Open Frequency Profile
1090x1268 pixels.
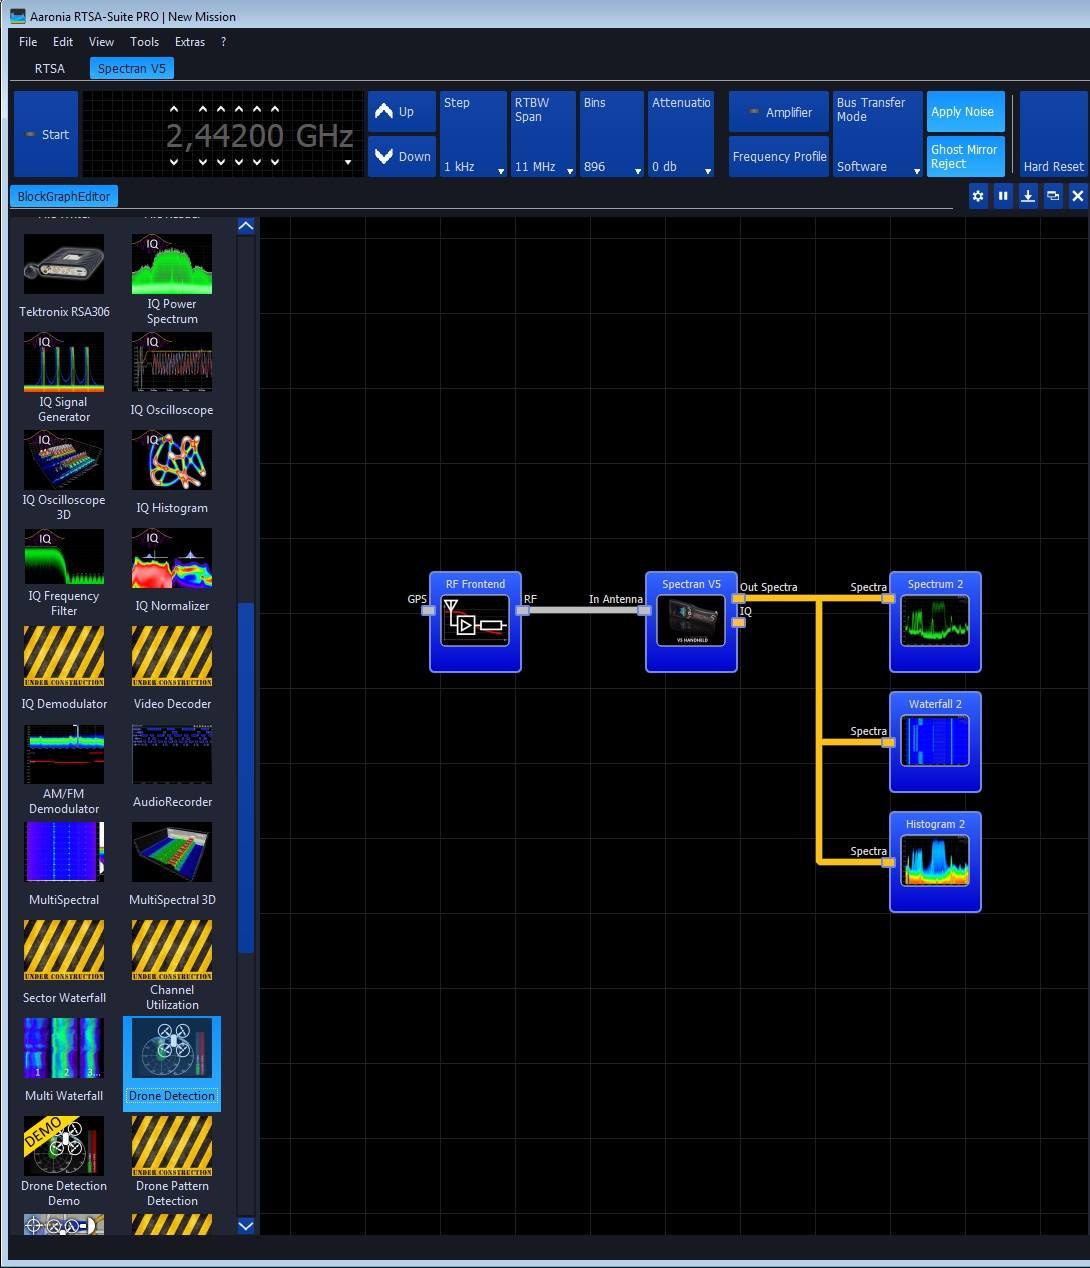pos(778,157)
